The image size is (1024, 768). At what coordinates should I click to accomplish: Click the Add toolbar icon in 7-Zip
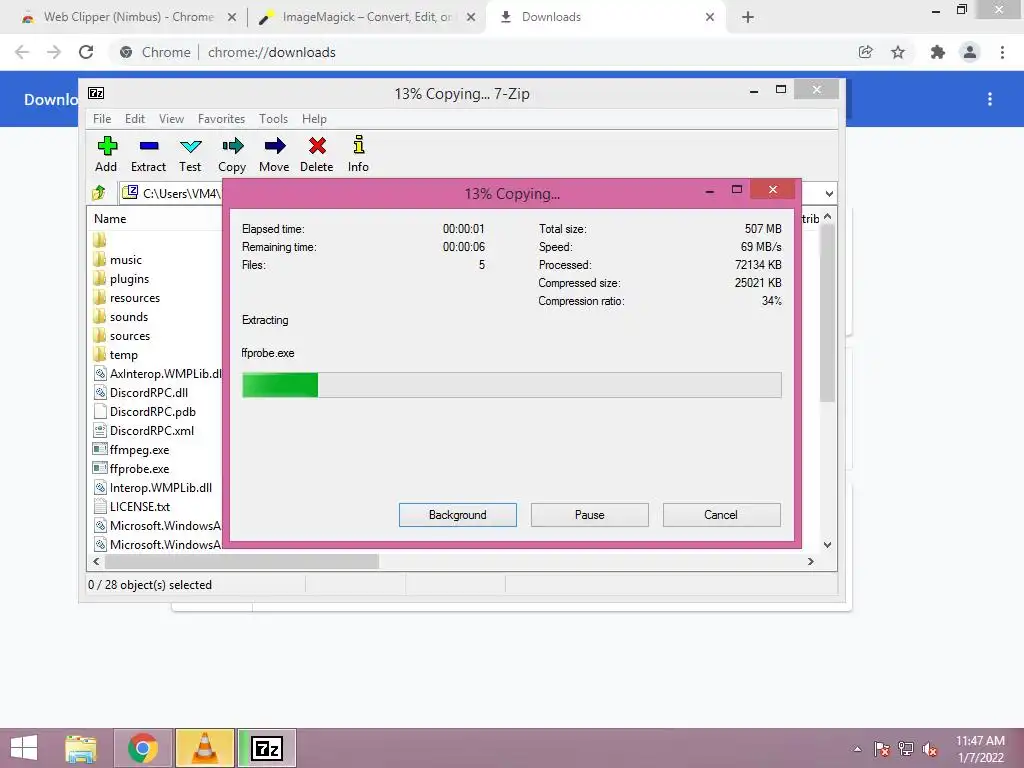click(107, 146)
